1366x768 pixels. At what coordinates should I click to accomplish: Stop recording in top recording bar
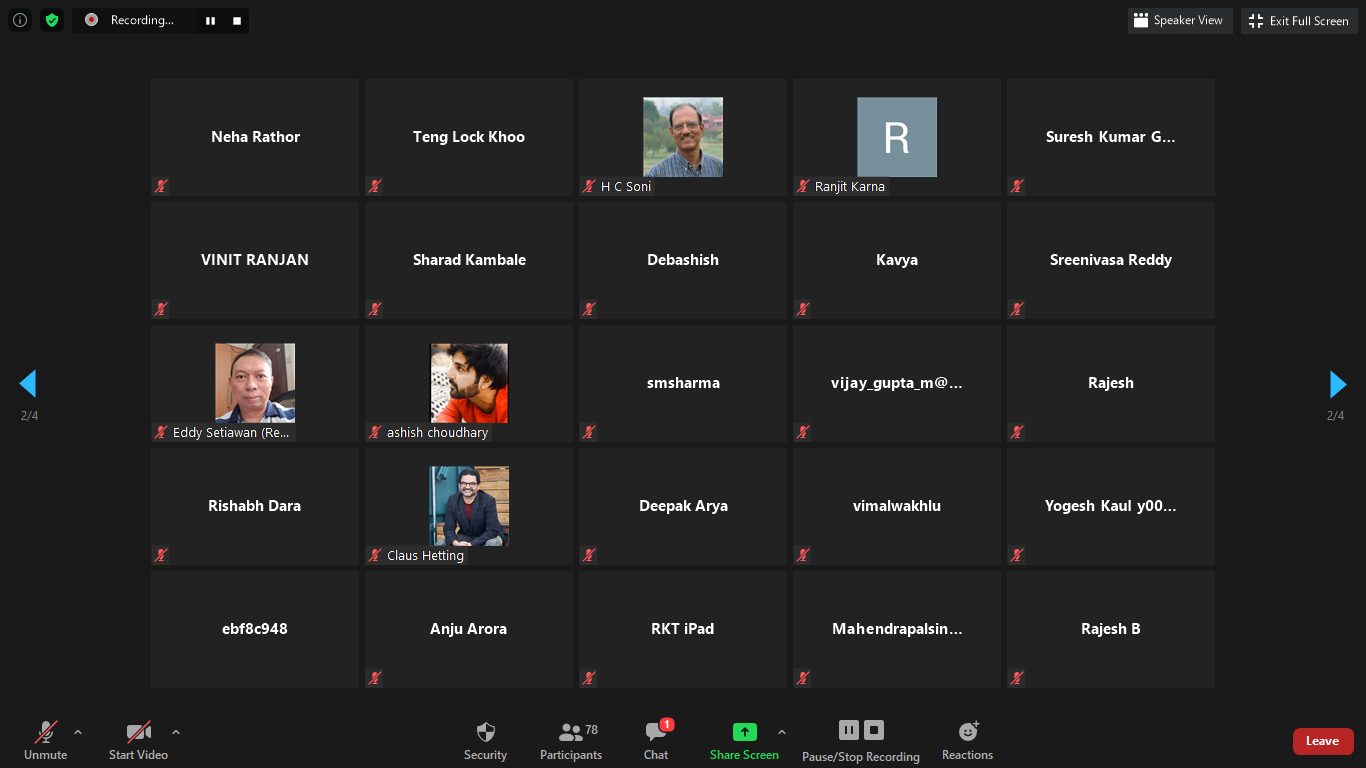click(x=237, y=20)
